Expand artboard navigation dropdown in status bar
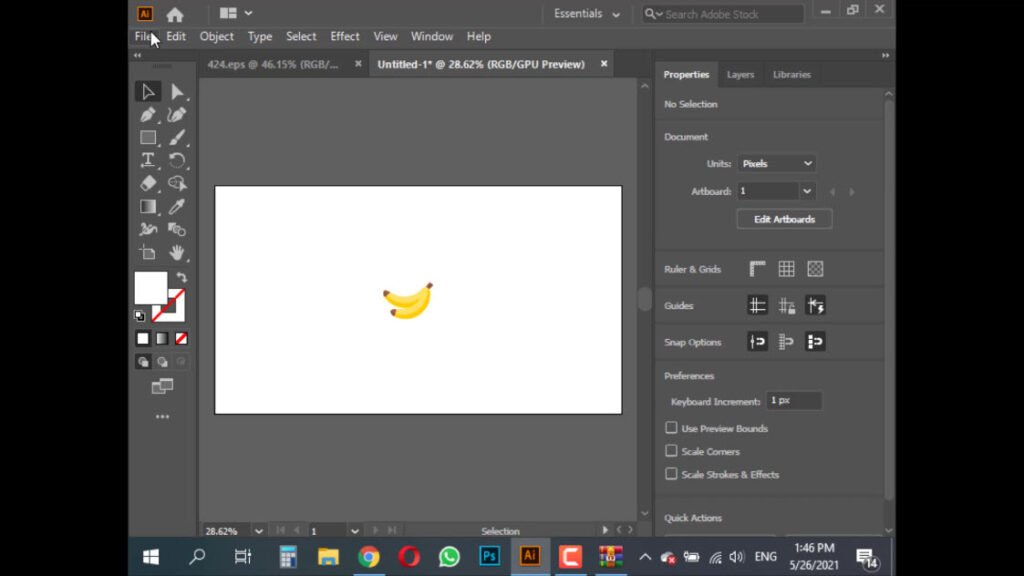Screen dimensions: 1024x576 tap(355, 531)
